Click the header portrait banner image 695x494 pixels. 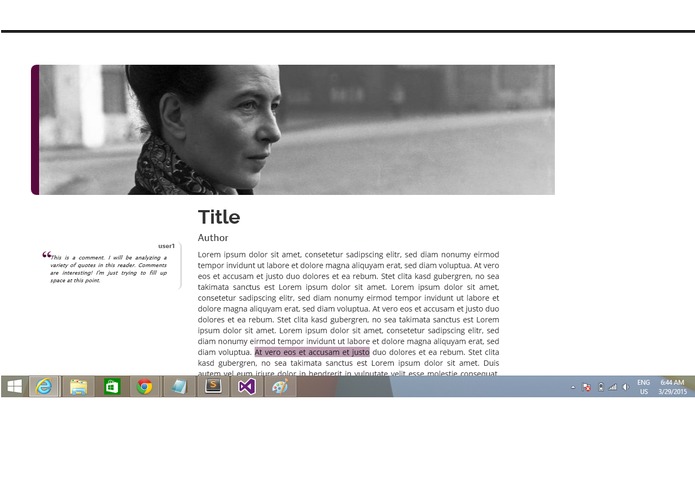pos(293,130)
